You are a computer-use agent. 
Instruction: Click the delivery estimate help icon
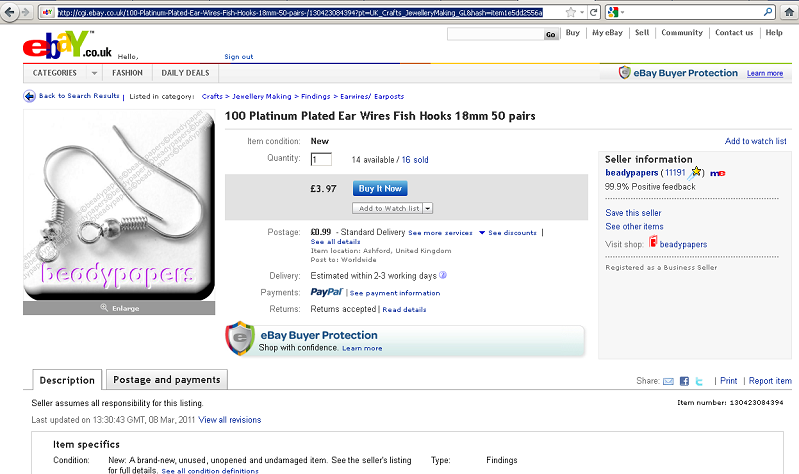[443, 275]
